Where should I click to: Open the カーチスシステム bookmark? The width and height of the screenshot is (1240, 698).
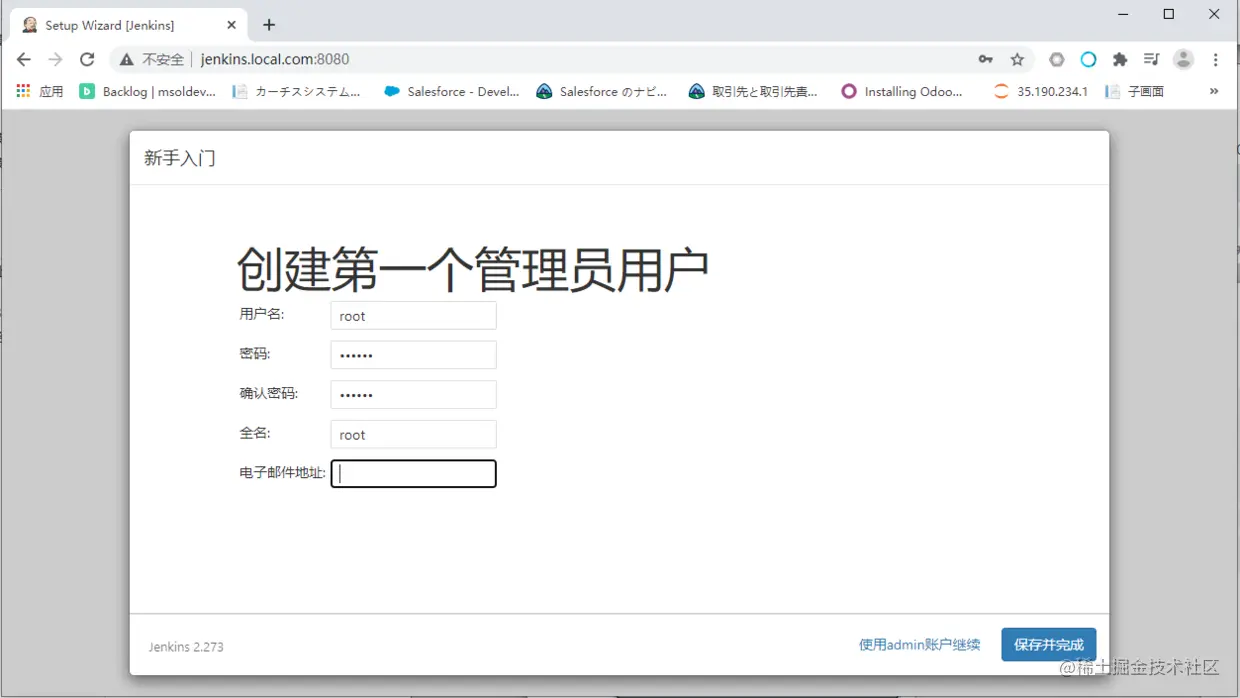[x=297, y=91]
